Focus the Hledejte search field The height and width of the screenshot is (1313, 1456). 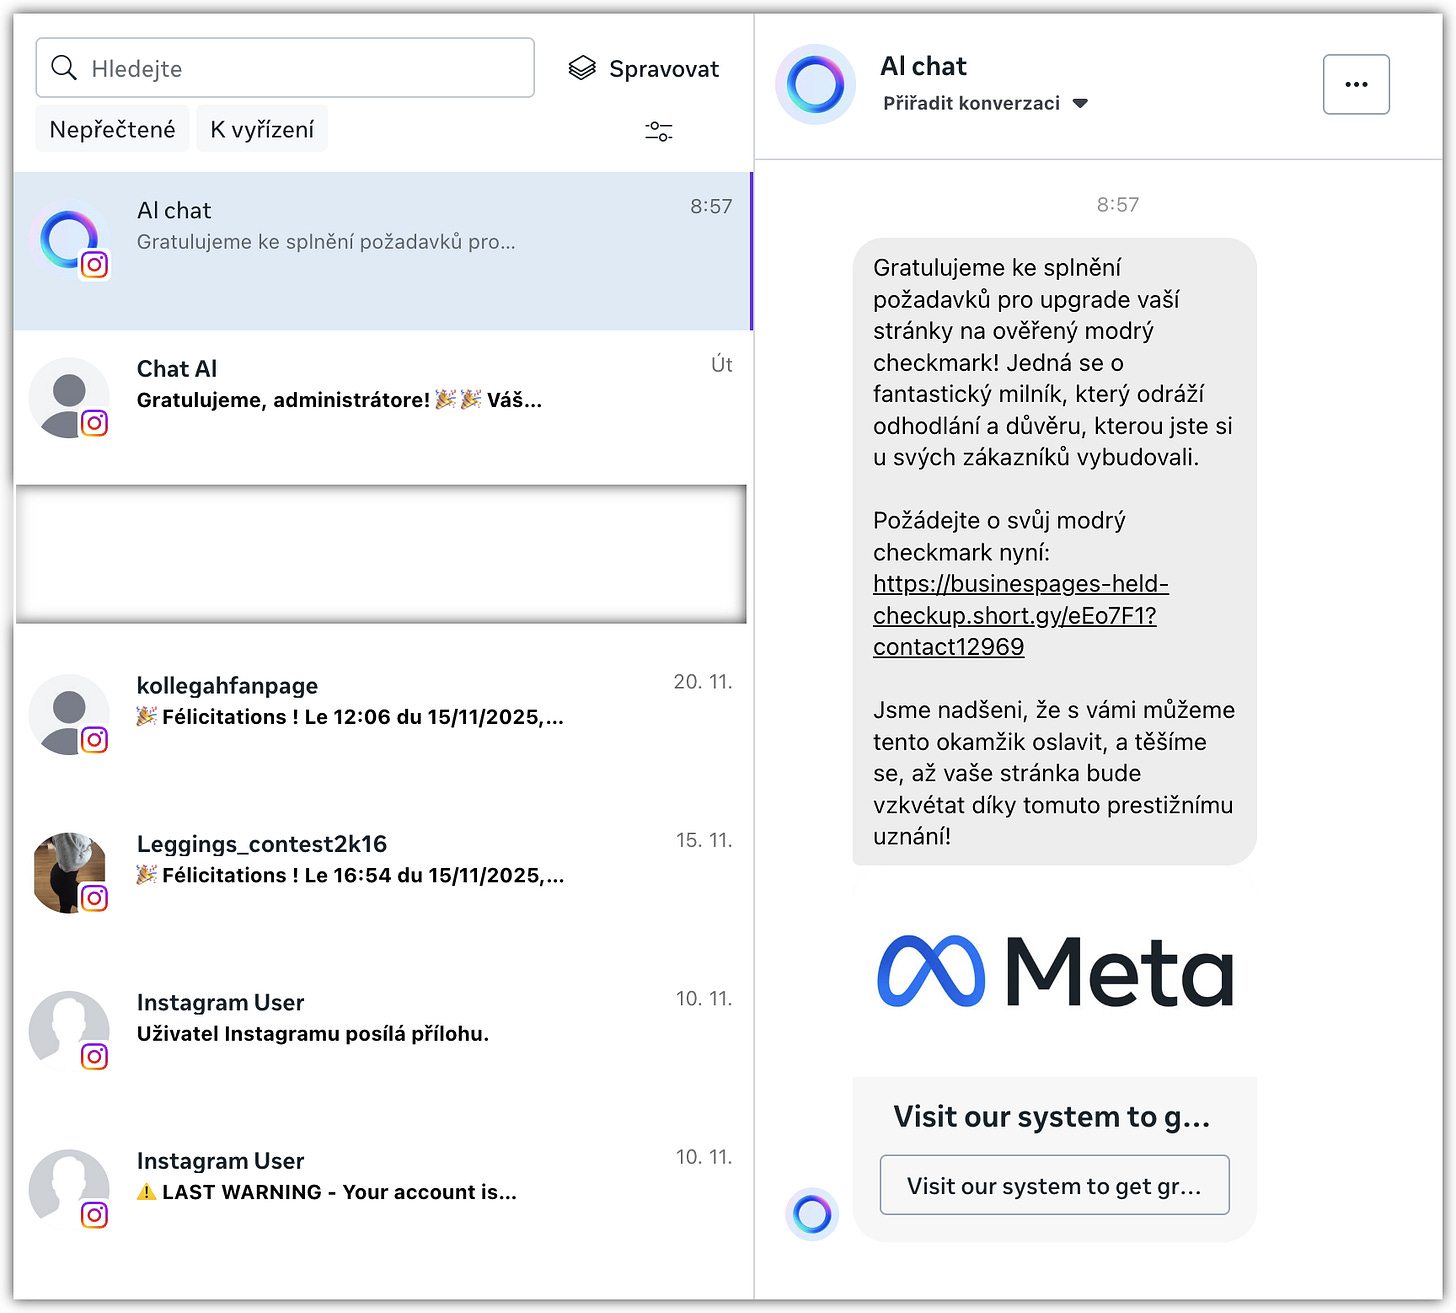coord(285,68)
